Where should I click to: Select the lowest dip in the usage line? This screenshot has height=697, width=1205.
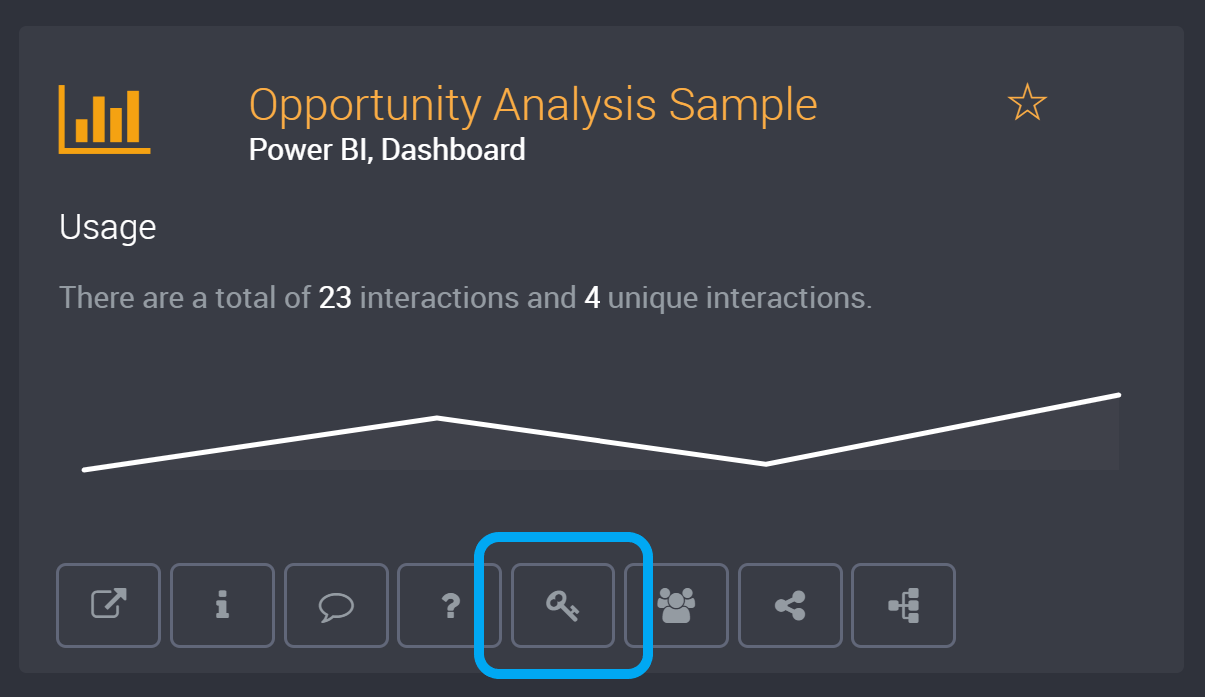click(x=765, y=464)
